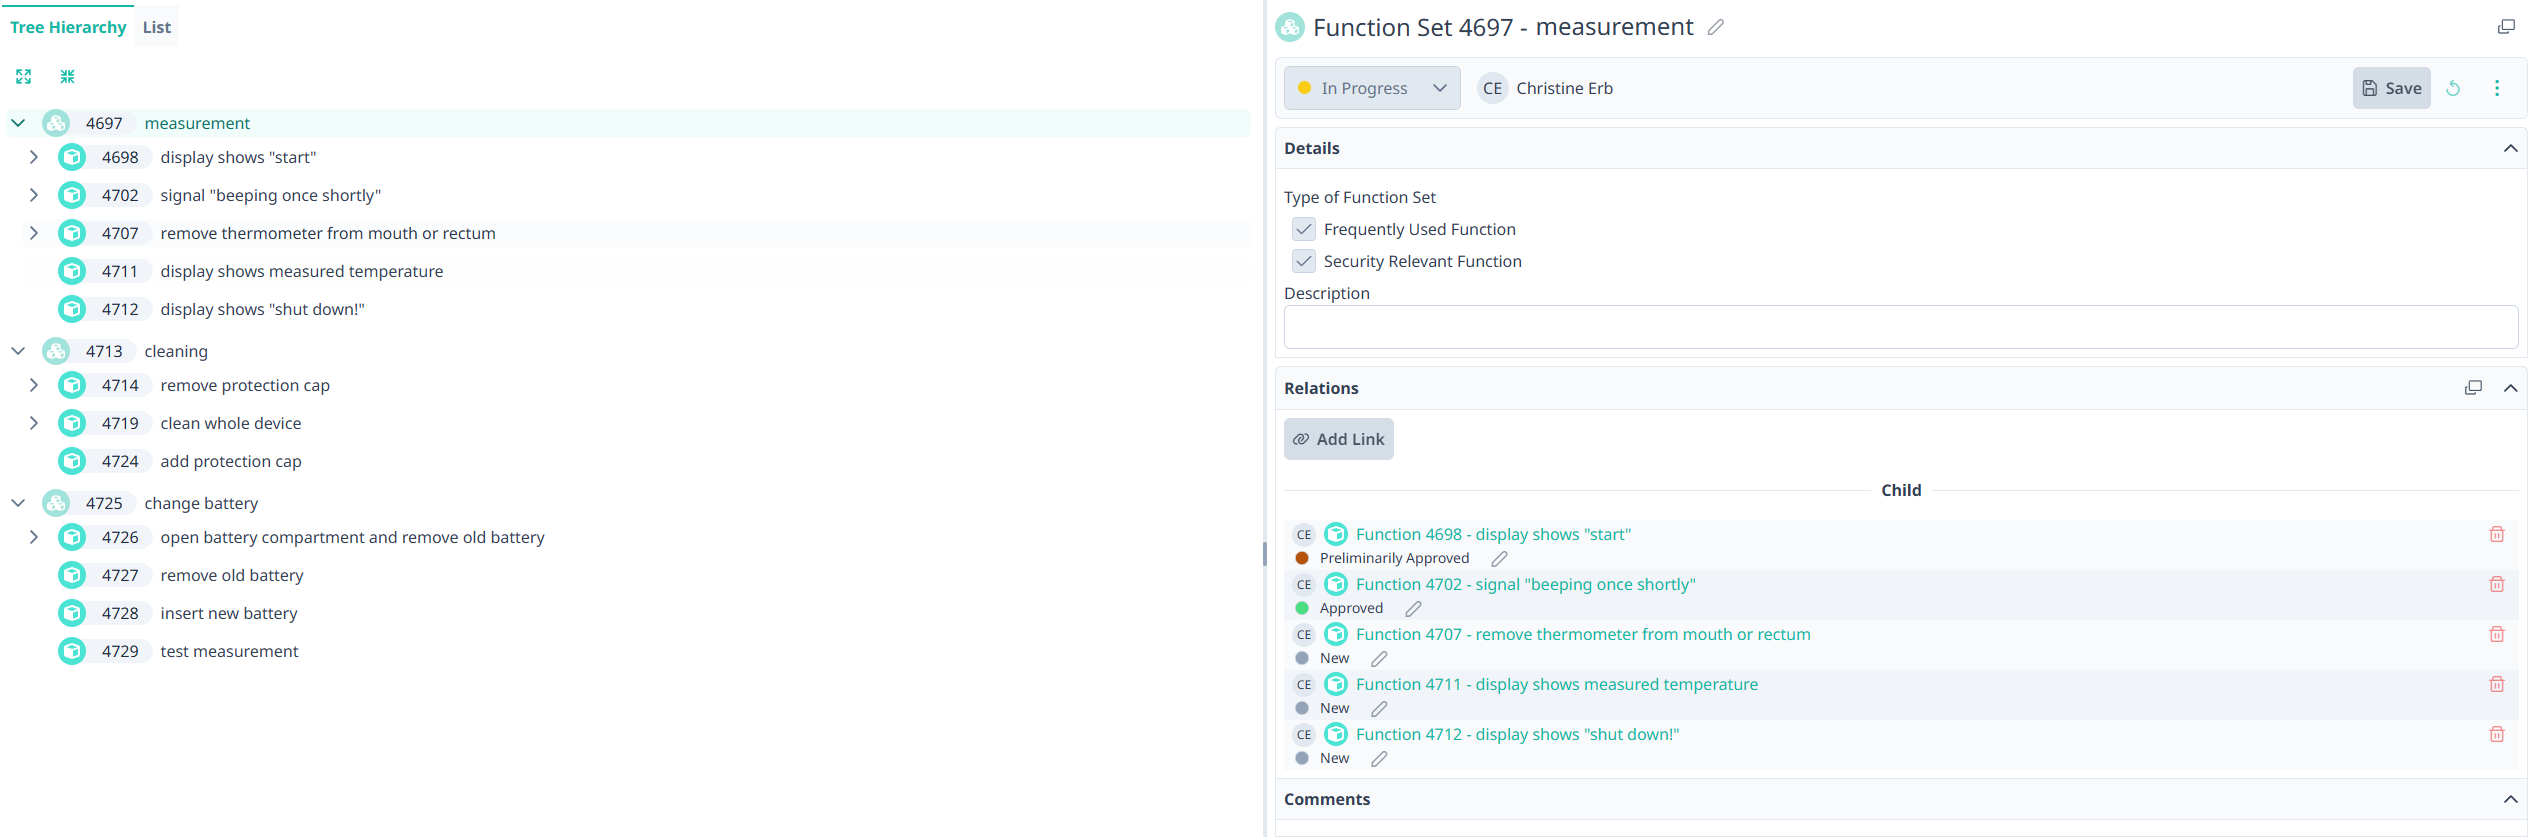Click the function set icon beside the detail title
This screenshot has height=837, width=2531.
pyautogui.click(x=1290, y=27)
